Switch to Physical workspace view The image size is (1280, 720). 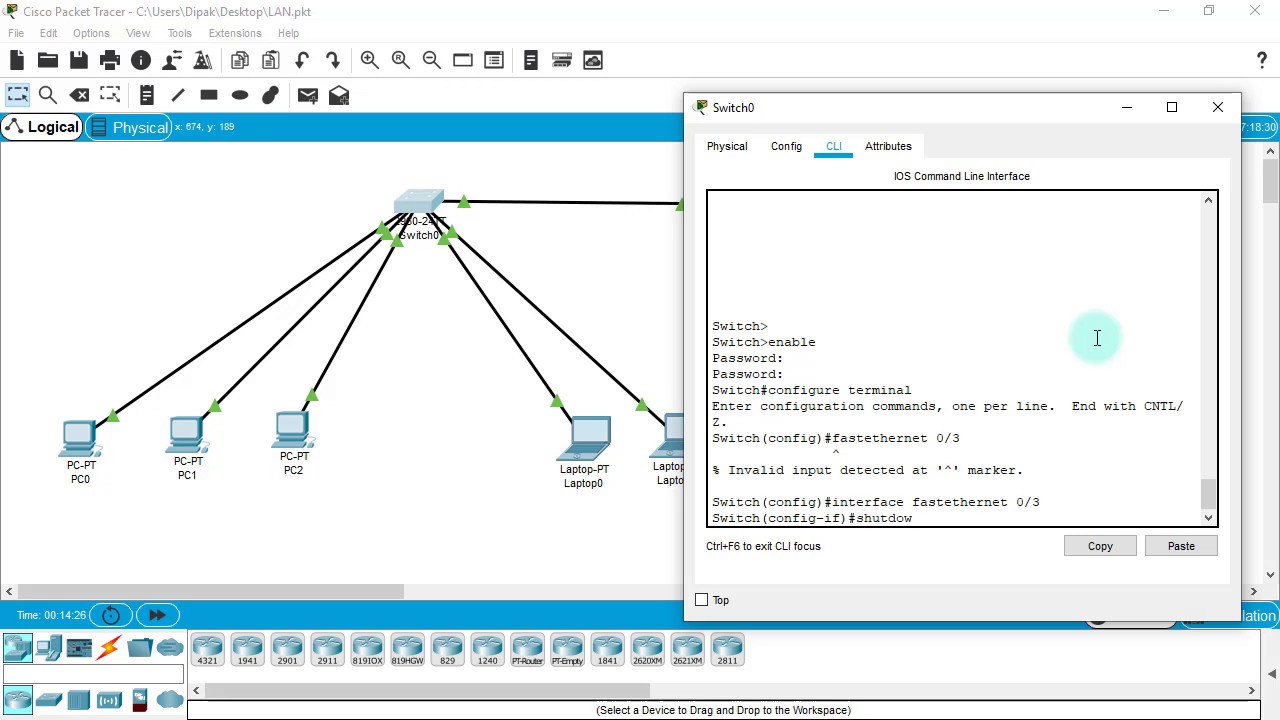(128, 127)
